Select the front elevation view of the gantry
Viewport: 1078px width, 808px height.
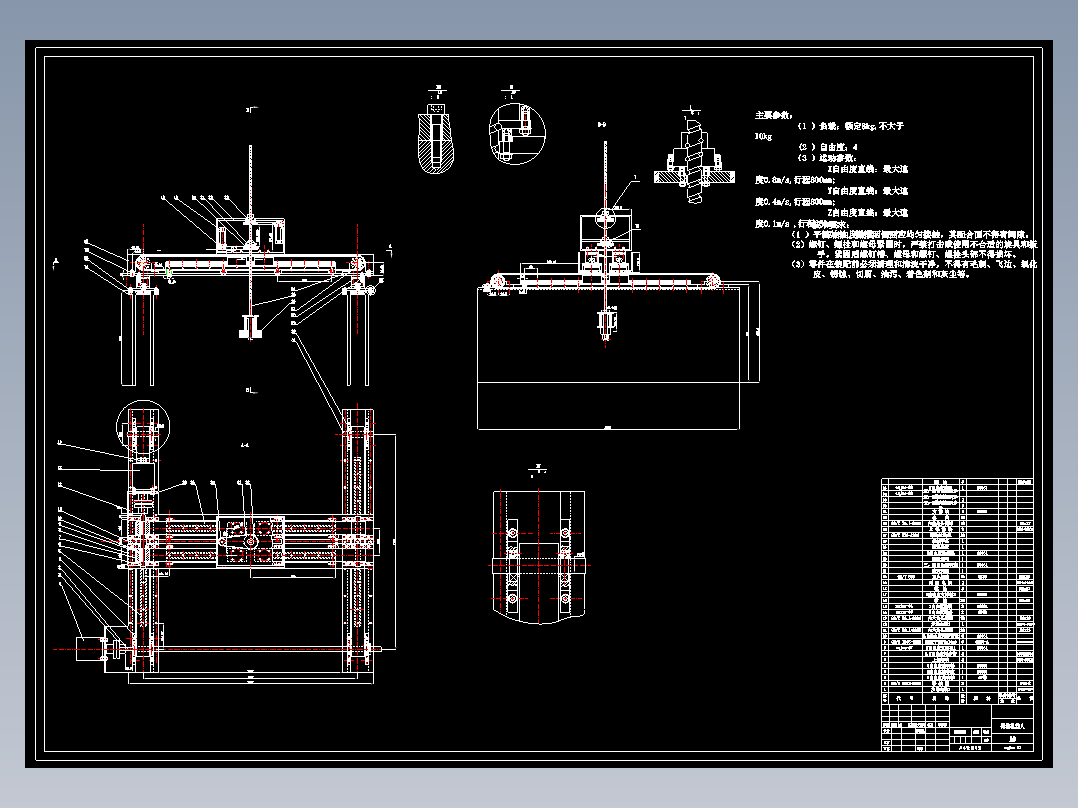251,265
